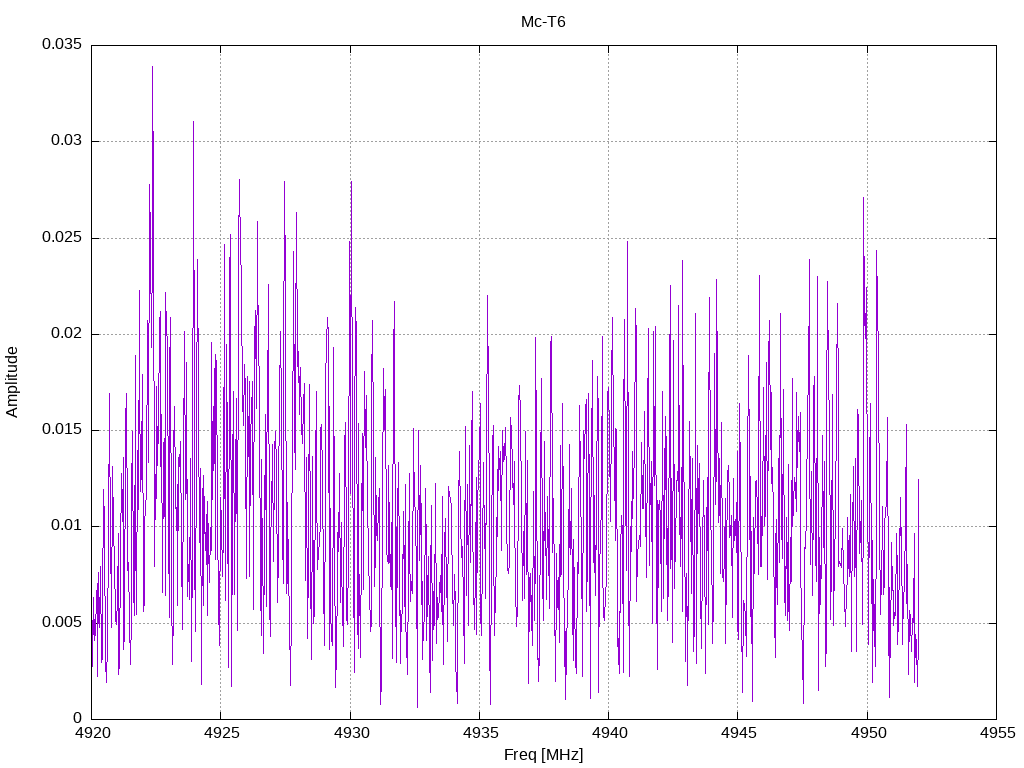1024x768 pixels.
Task: Click the 4945 x-axis tick label
Action: tap(738, 733)
